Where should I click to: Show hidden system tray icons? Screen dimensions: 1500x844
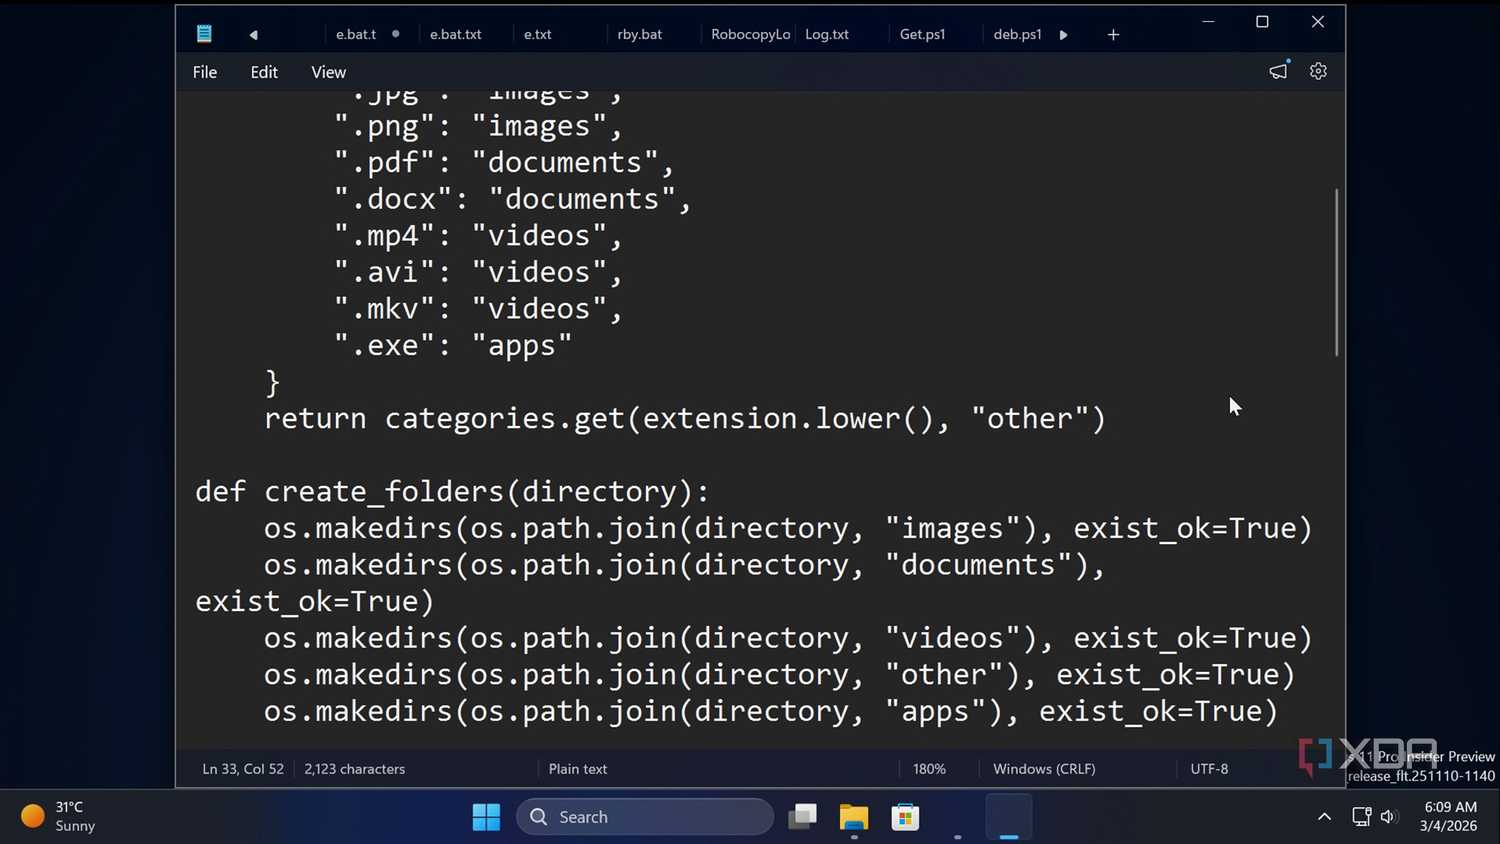pos(1324,817)
